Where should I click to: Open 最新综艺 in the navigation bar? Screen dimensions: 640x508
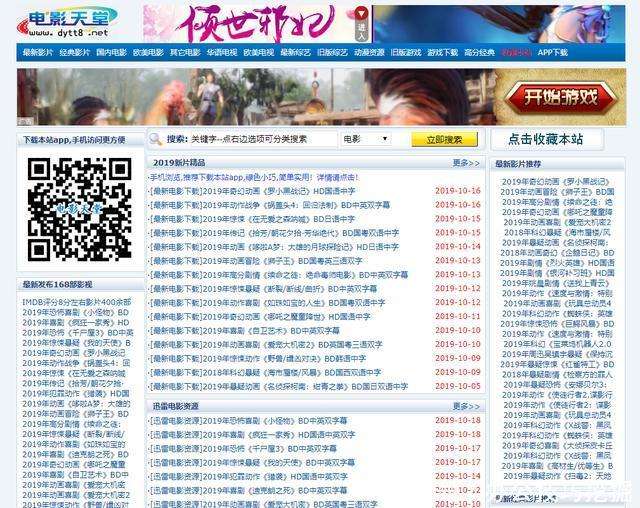[x=296, y=53]
